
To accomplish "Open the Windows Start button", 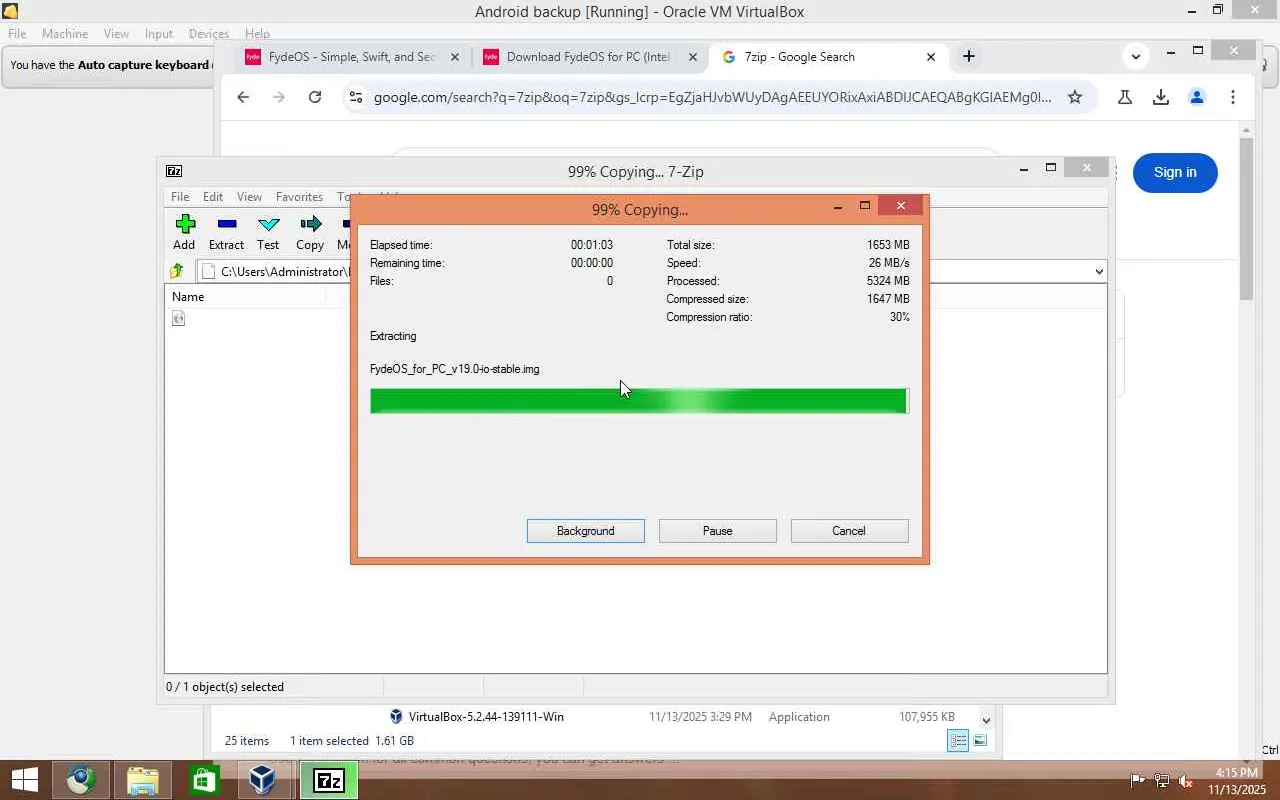I will click(x=25, y=780).
